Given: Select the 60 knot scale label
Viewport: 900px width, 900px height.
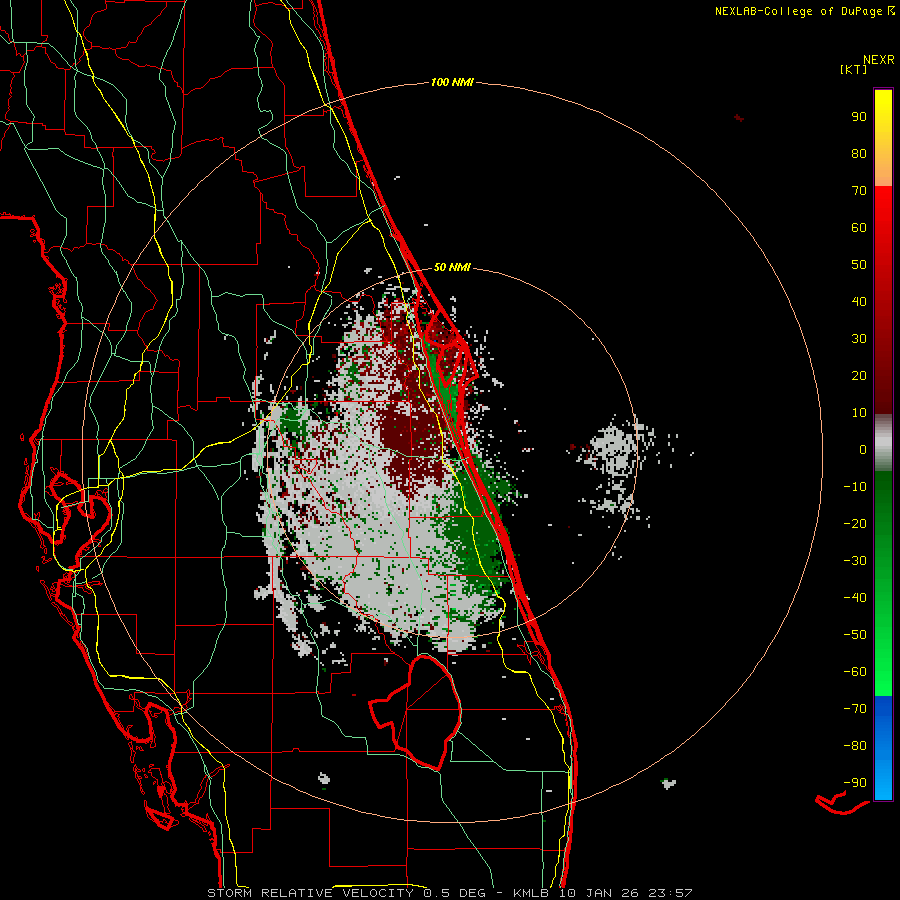Looking at the screenshot, I should coord(859,228).
